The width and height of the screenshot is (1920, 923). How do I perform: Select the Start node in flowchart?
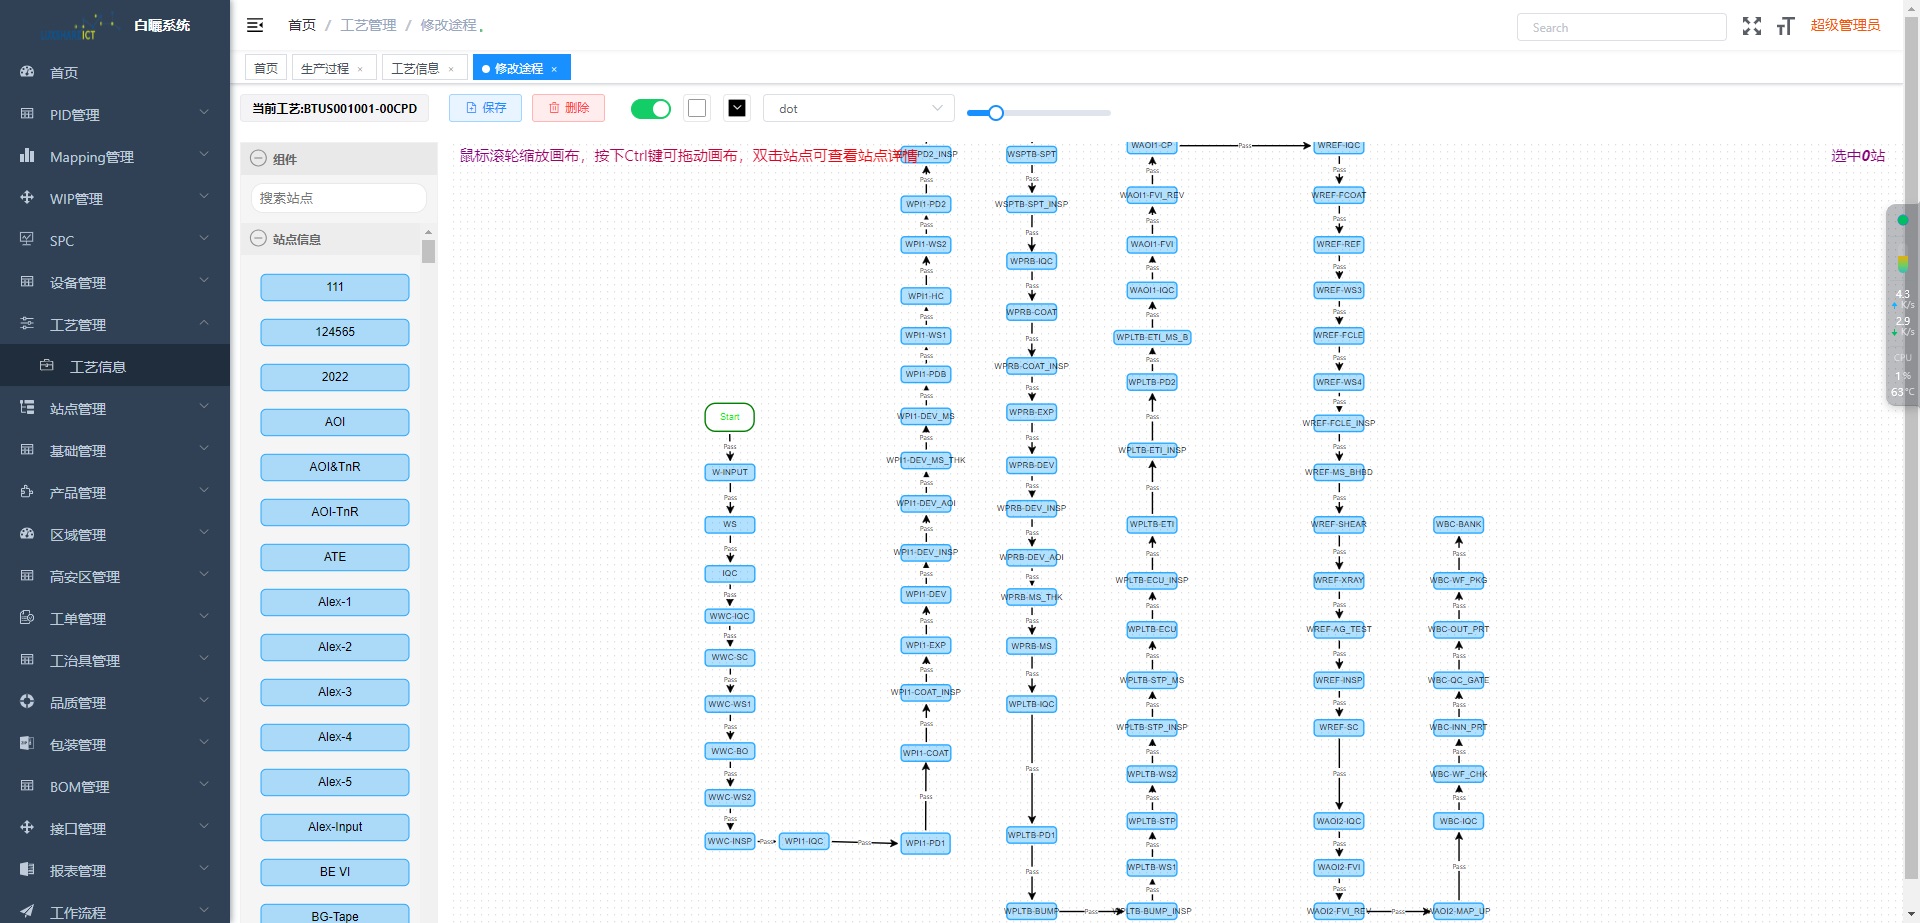[730, 417]
